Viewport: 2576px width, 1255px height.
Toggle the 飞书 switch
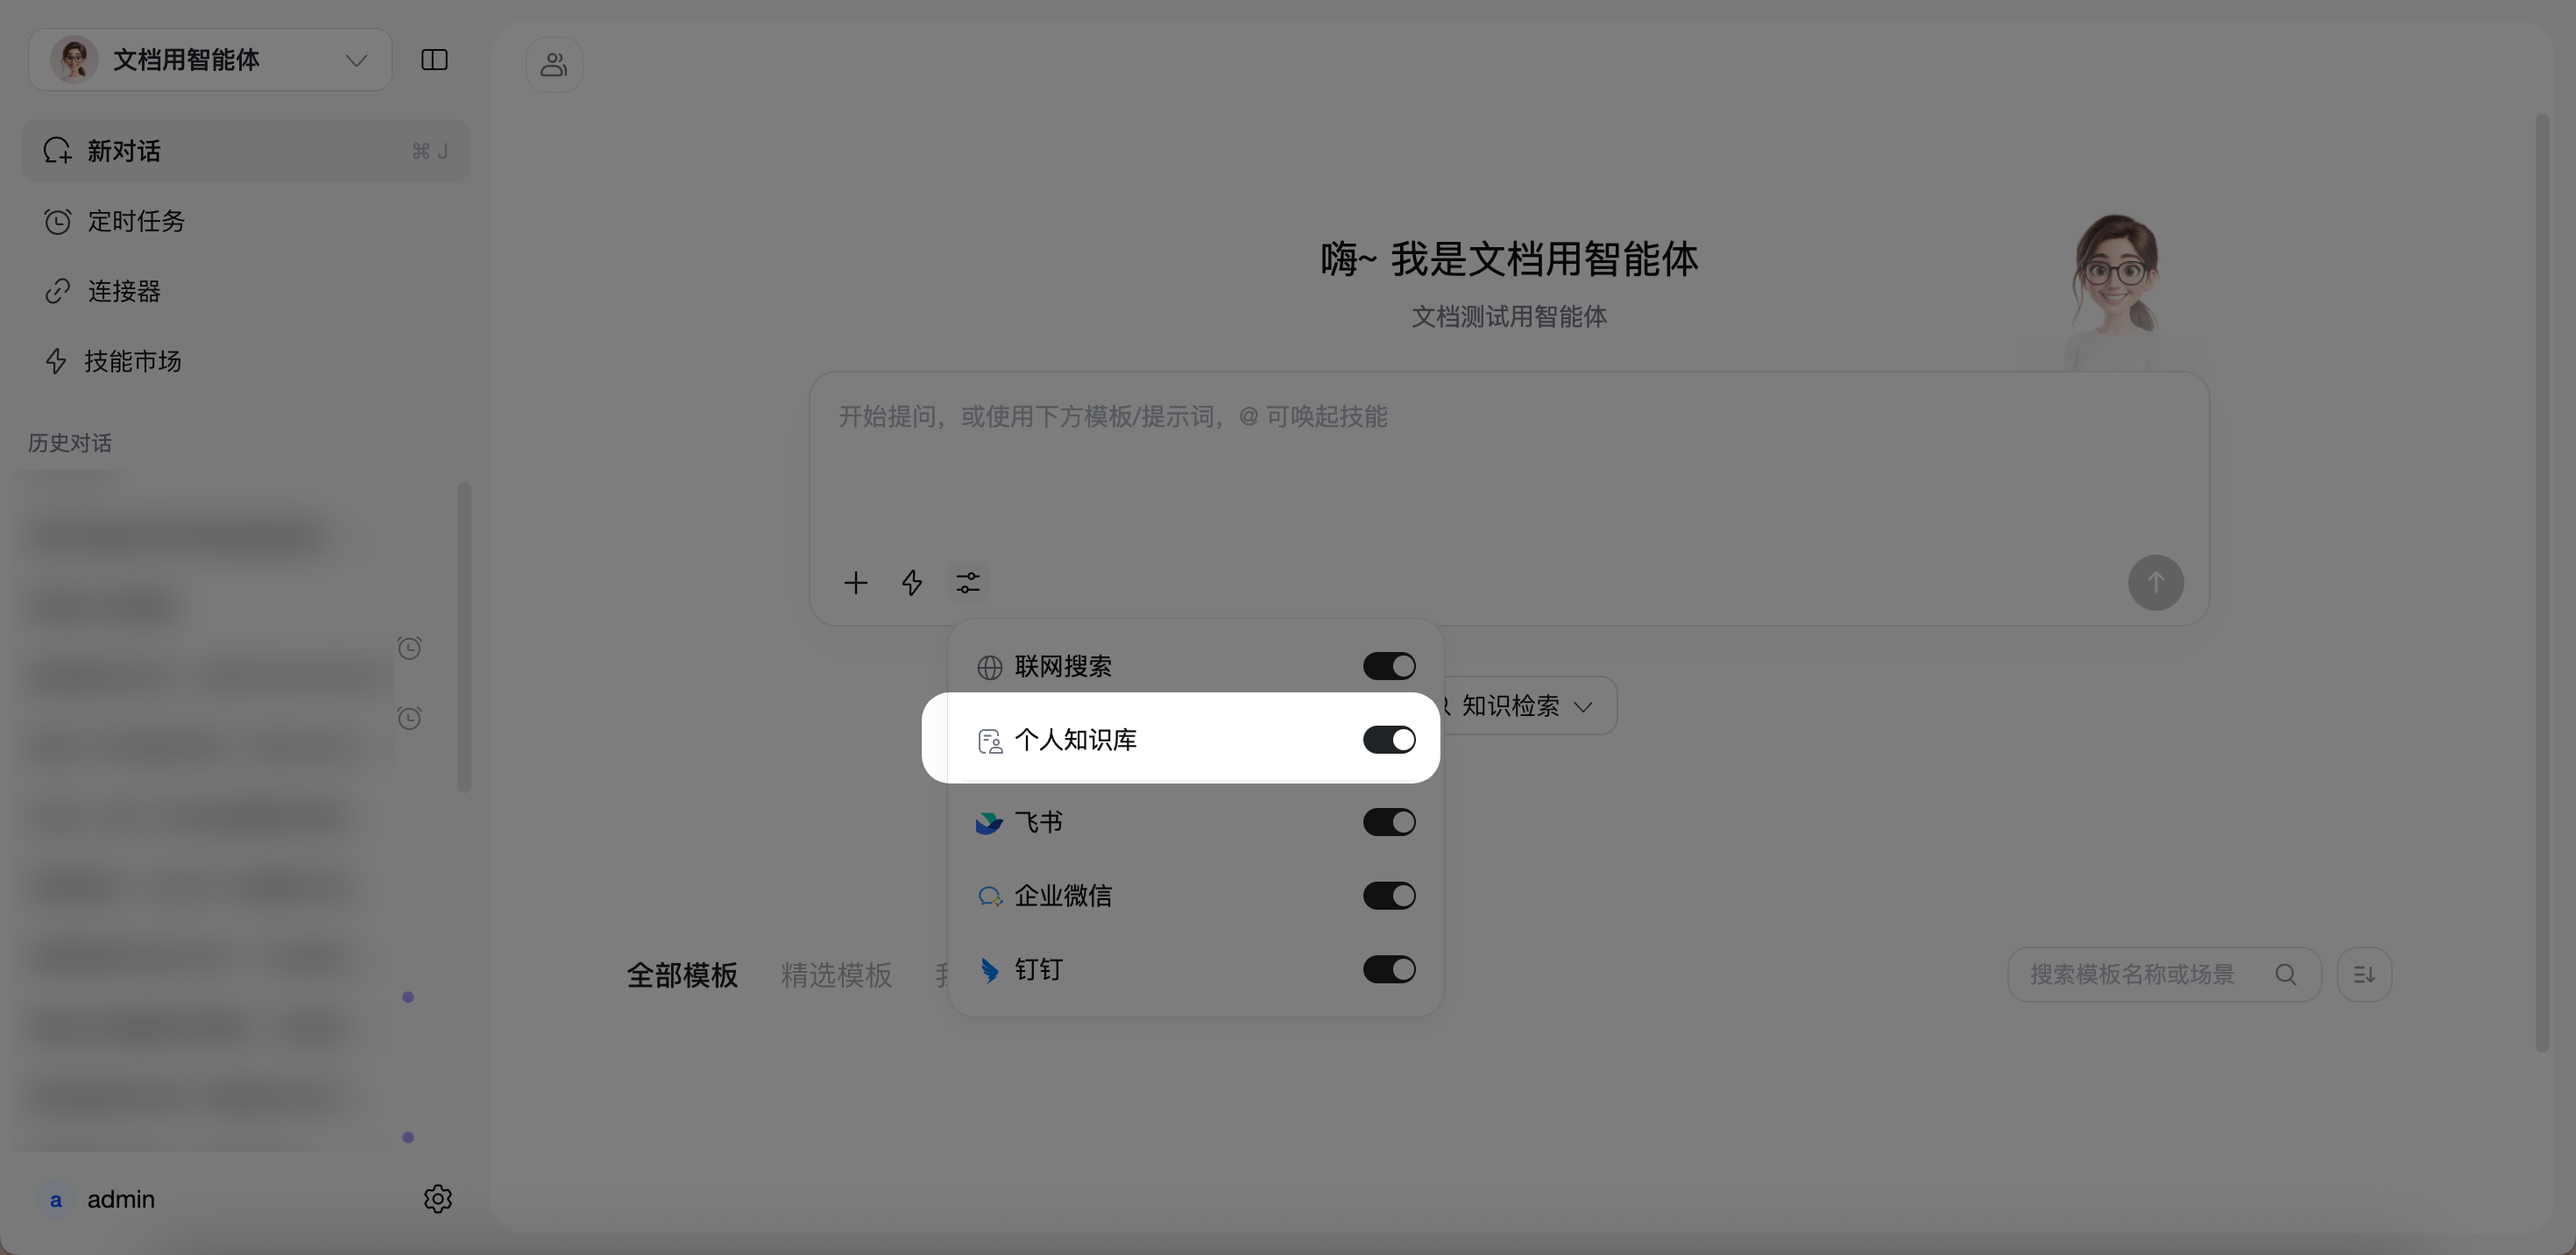1389,822
